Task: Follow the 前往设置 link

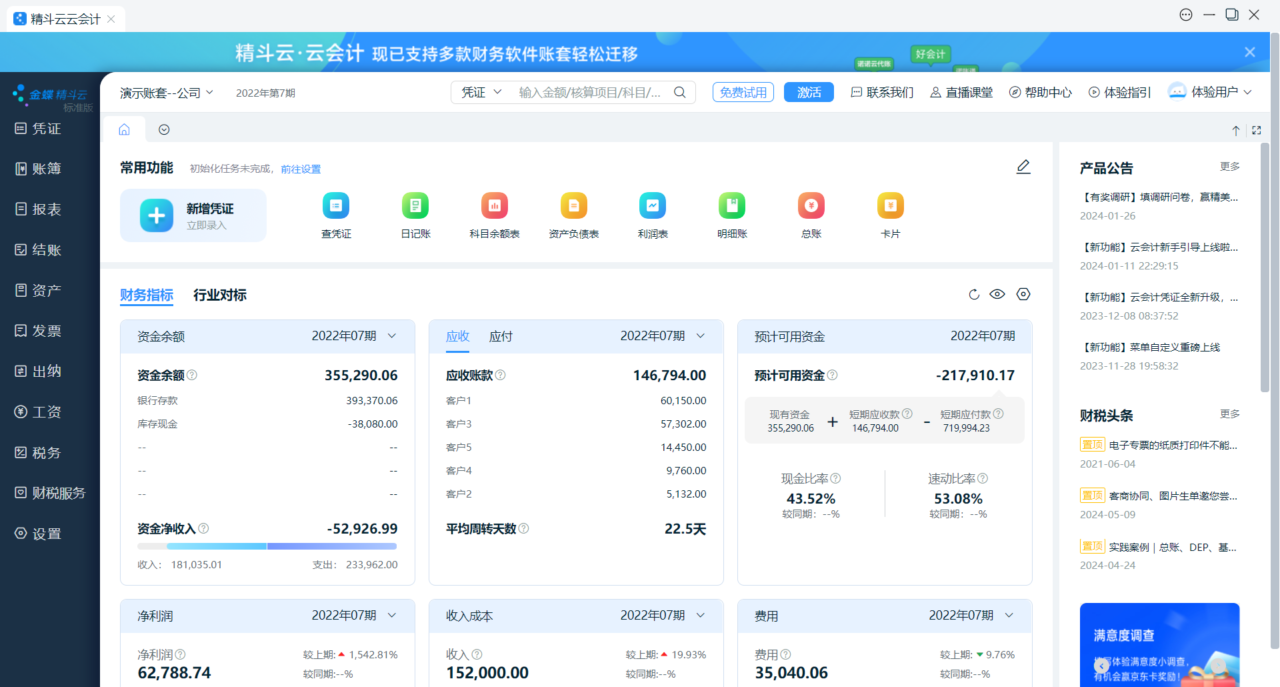Action: pos(301,169)
